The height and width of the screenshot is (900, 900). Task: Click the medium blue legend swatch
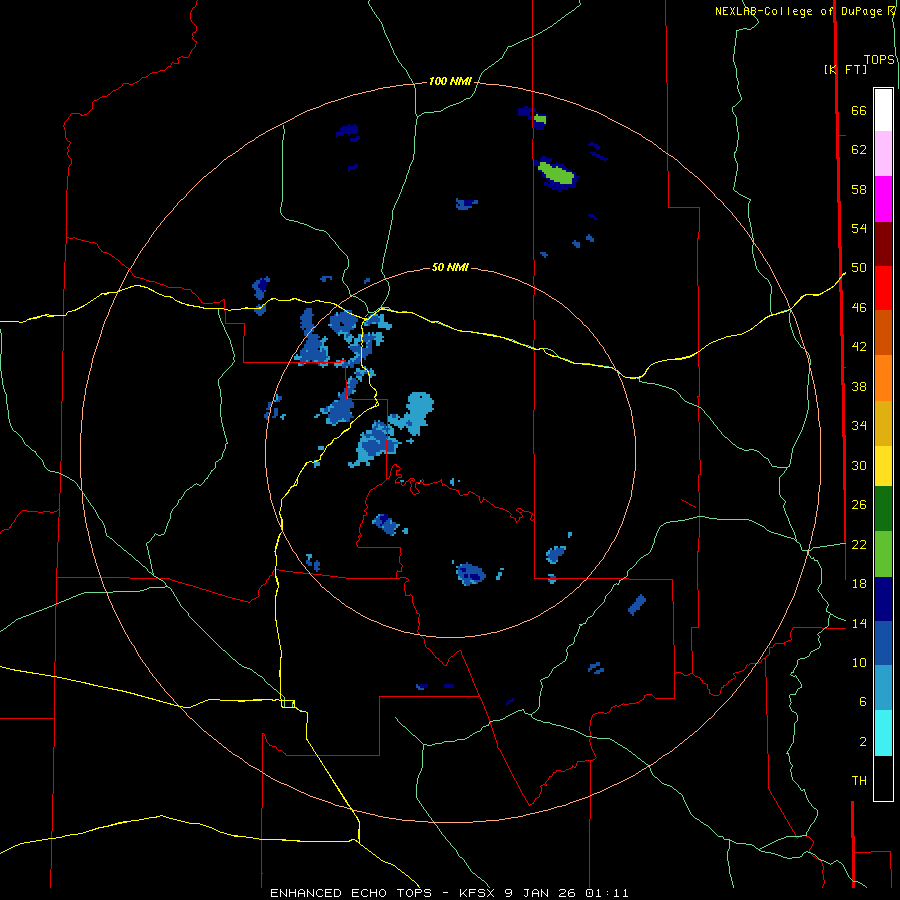click(x=883, y=643)
